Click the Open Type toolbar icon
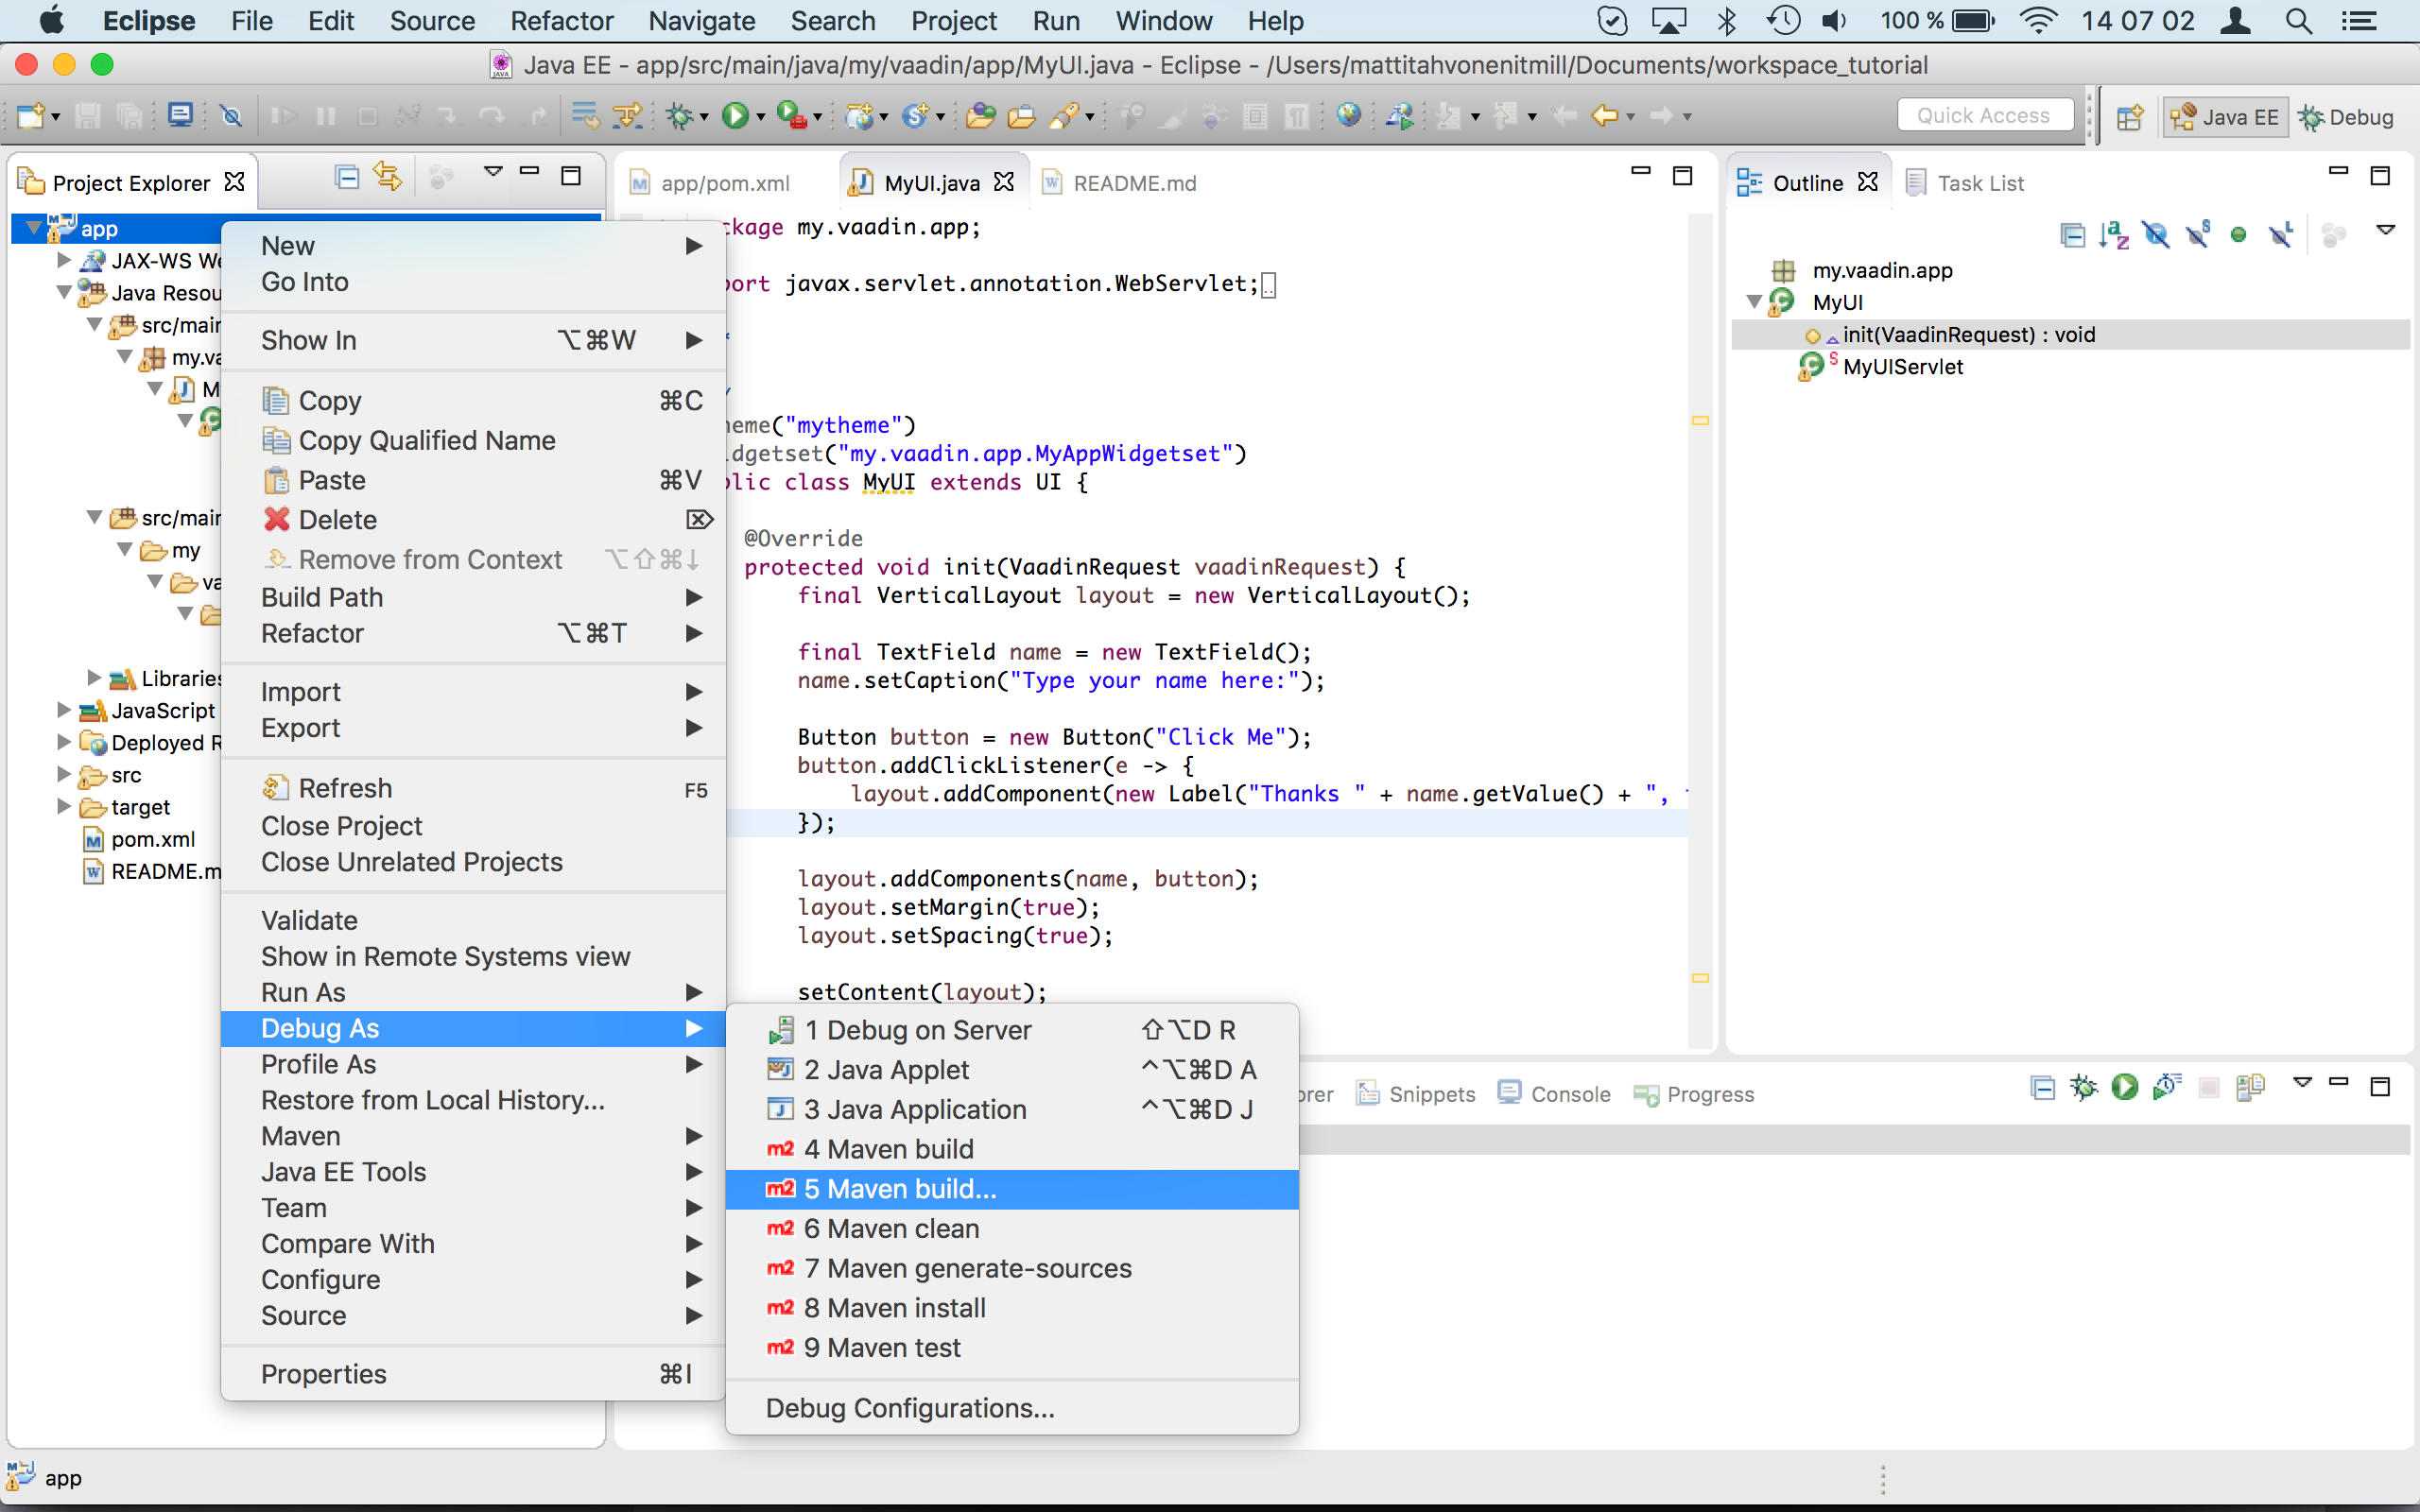The height and width of the screenshot is (1512, 2420). coord(980,116)
